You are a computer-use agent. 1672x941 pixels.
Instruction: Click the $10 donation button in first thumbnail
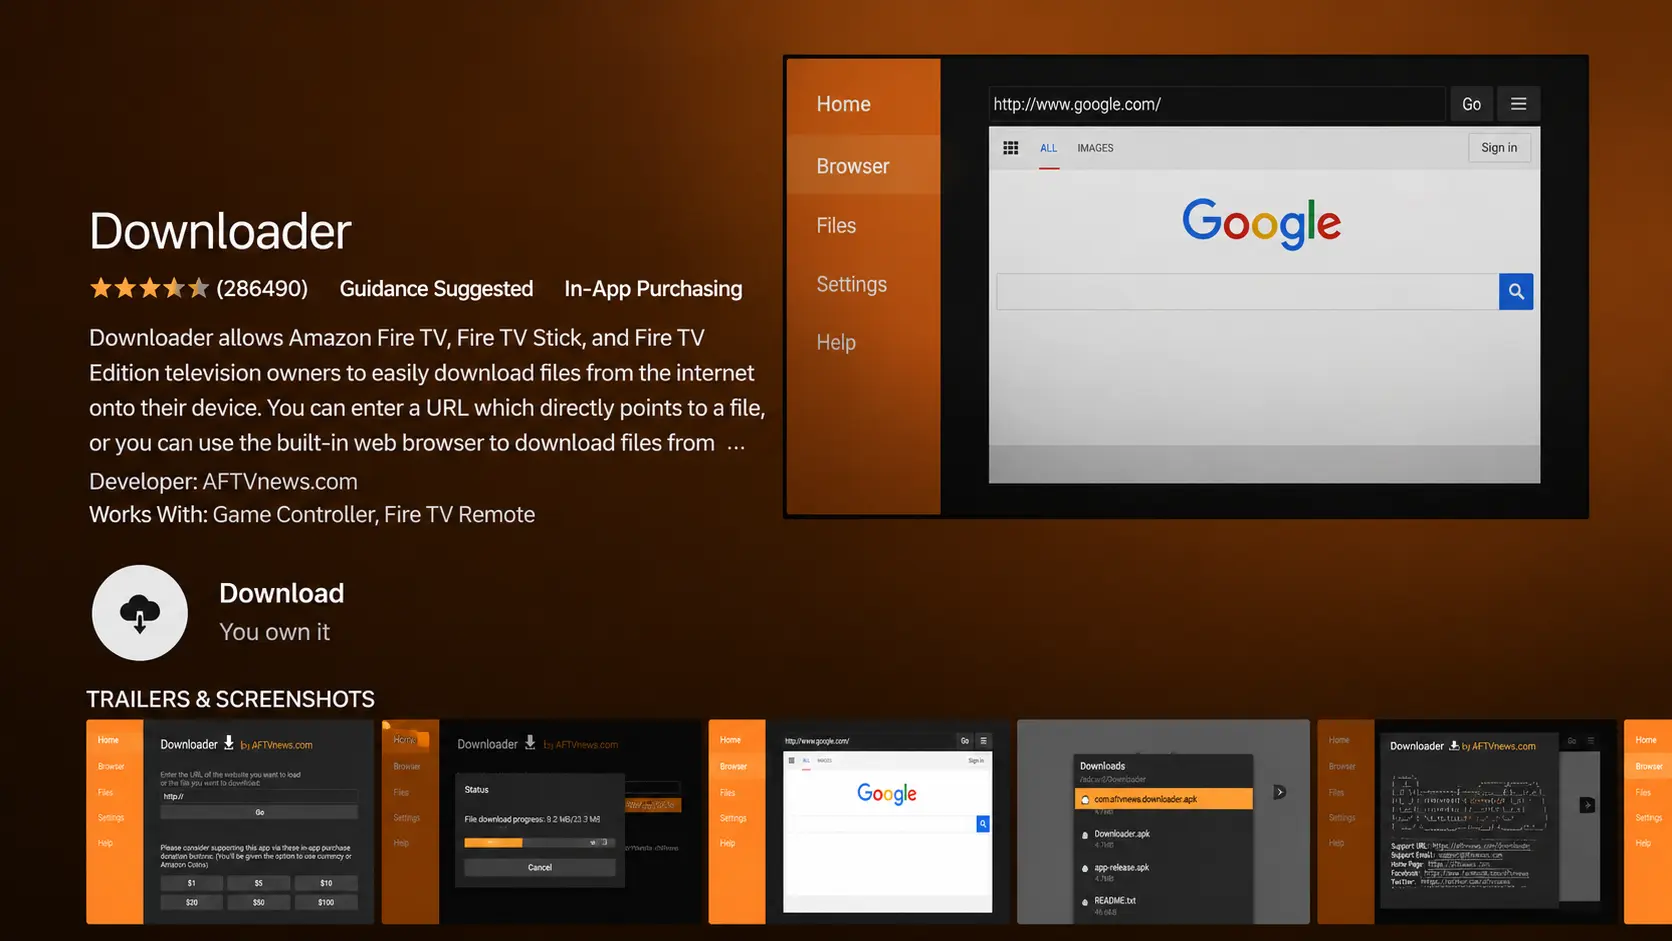pyautogui.click(x=326, y=883)
